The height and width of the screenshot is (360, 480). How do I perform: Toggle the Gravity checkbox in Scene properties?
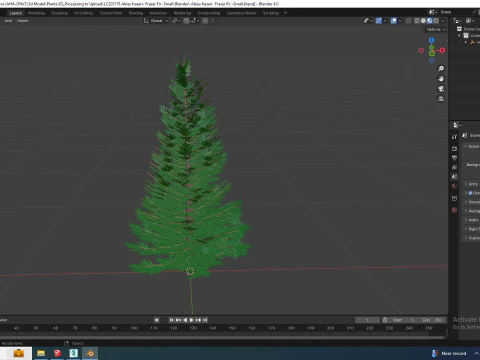click(470, 193)
